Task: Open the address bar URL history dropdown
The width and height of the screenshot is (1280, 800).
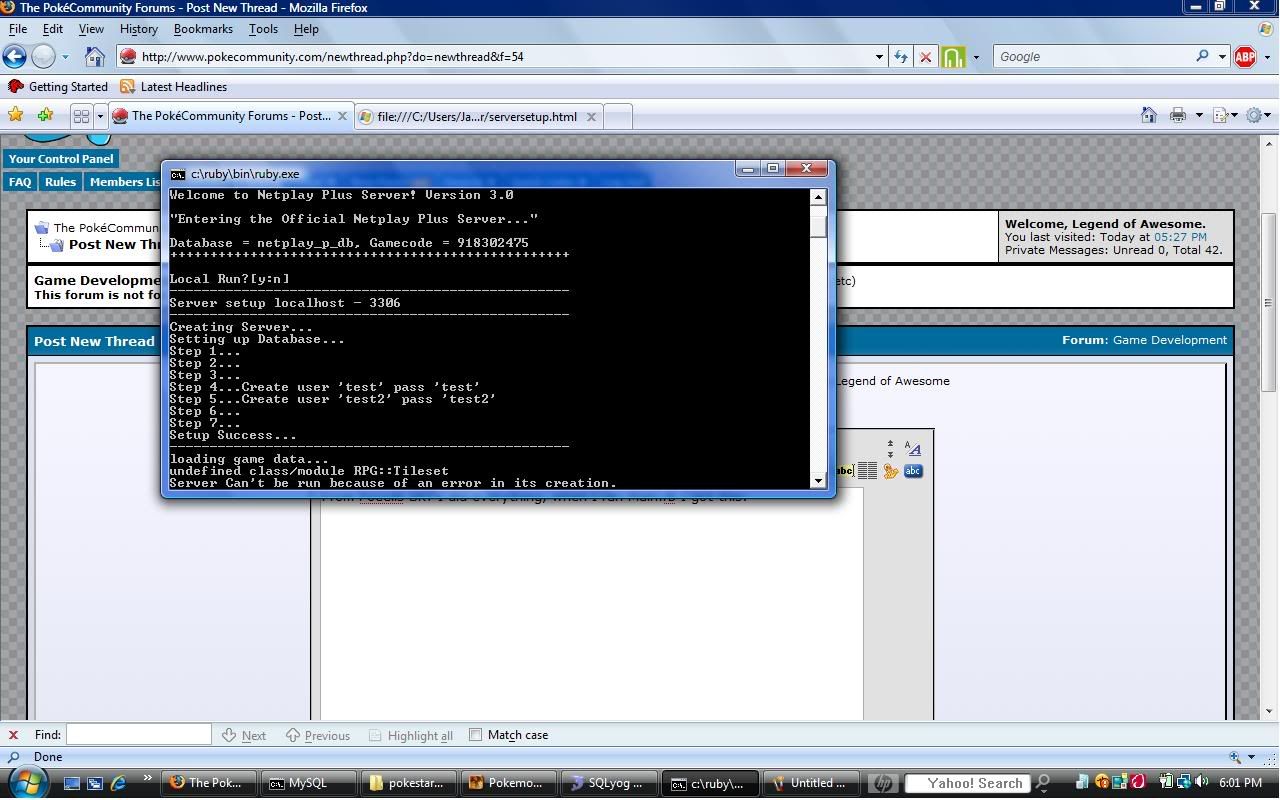Action: [879, 57]
